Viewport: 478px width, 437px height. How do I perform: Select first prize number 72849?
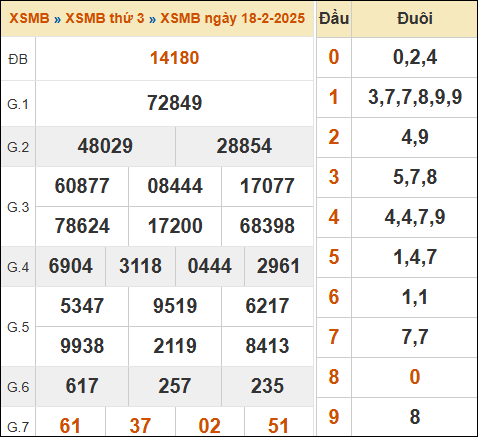tap(174, 103)
